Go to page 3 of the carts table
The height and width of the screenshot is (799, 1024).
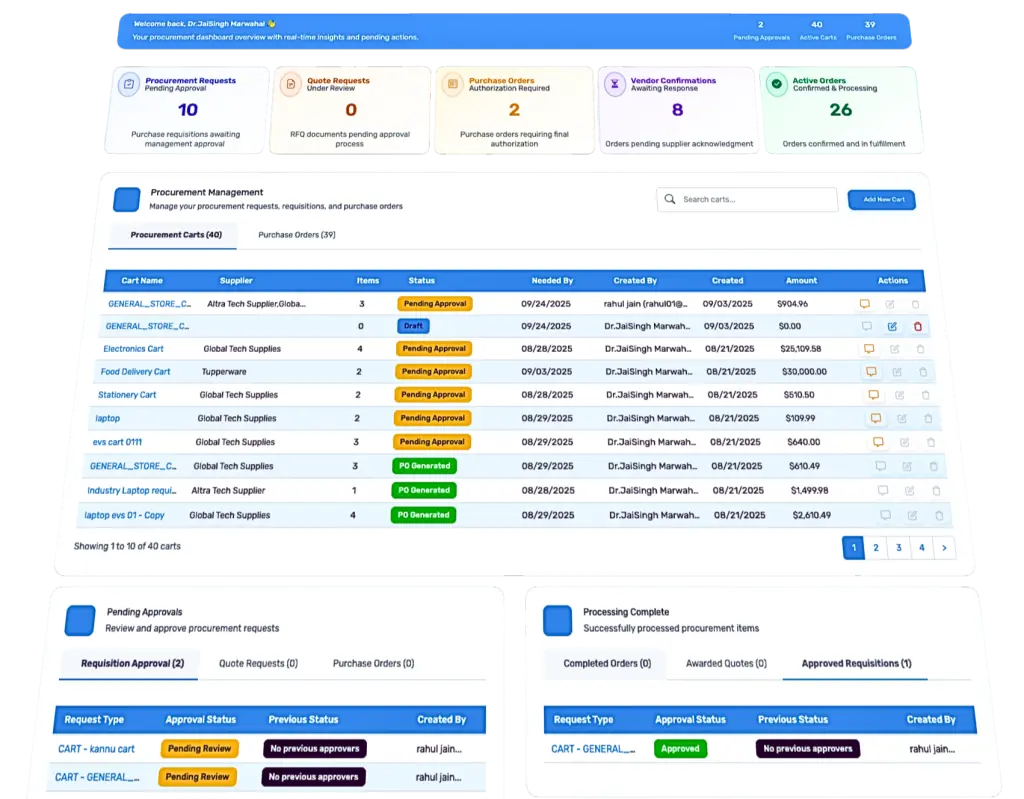pyautogui.click(x=898, y=547)
